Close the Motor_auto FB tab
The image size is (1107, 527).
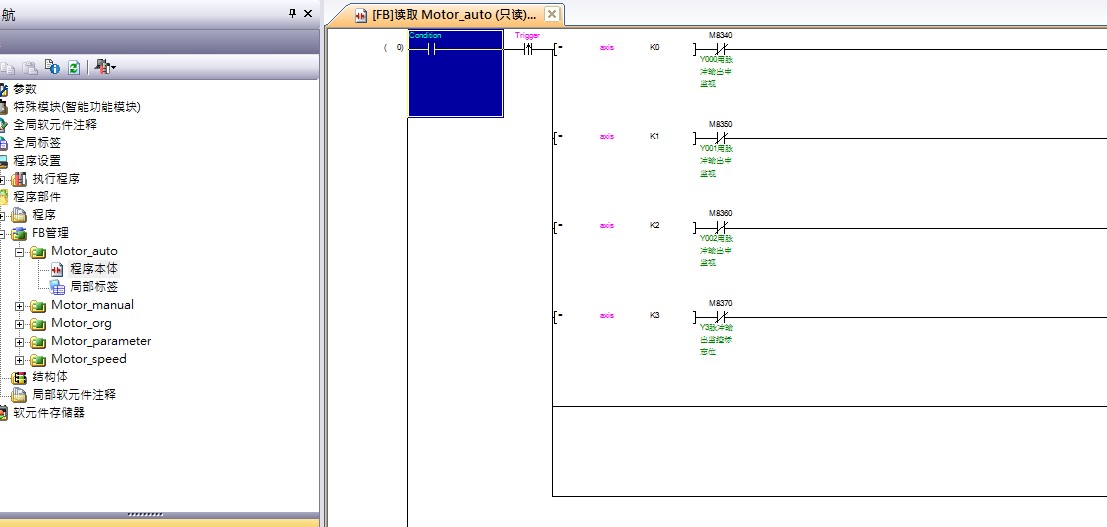point(551,15)
